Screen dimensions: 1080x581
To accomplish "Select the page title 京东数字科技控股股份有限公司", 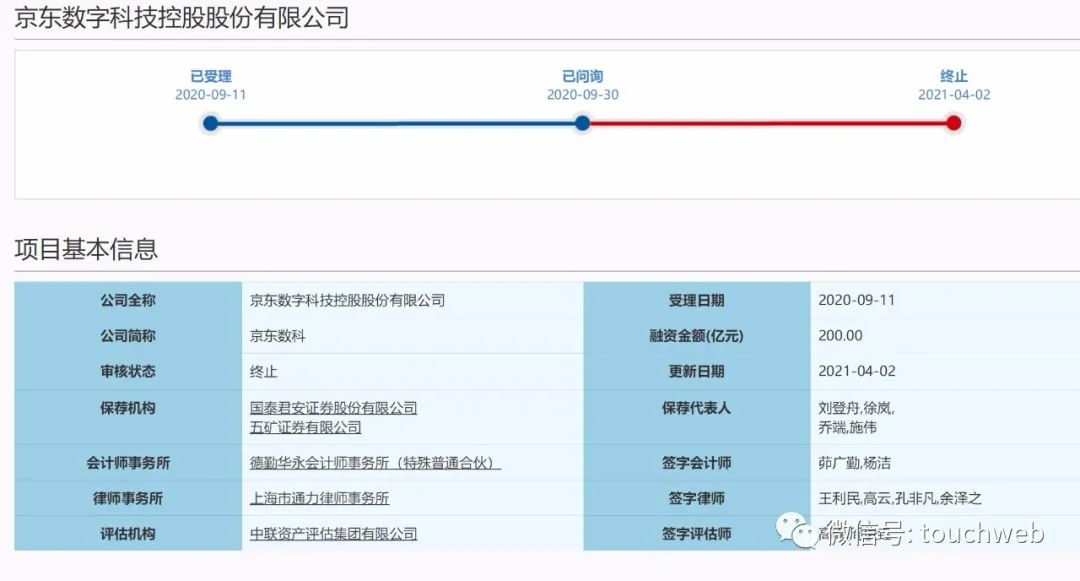I will tap(182, 17).
